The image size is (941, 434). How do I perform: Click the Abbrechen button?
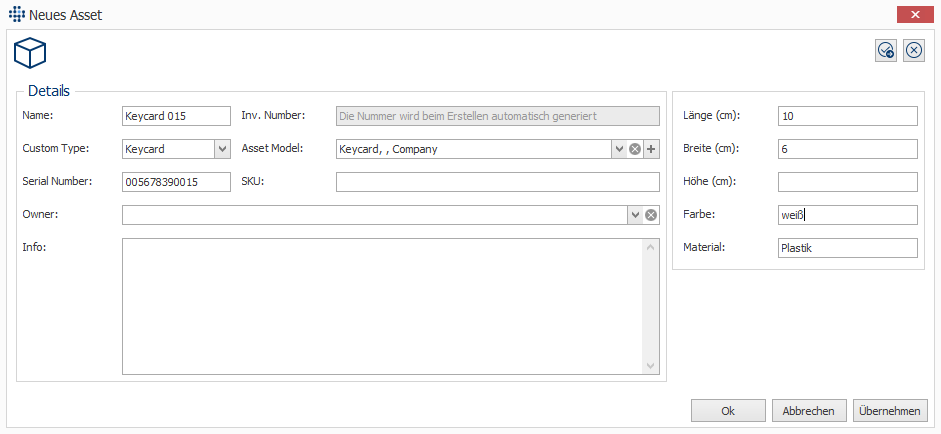click(x=809, y=411)
